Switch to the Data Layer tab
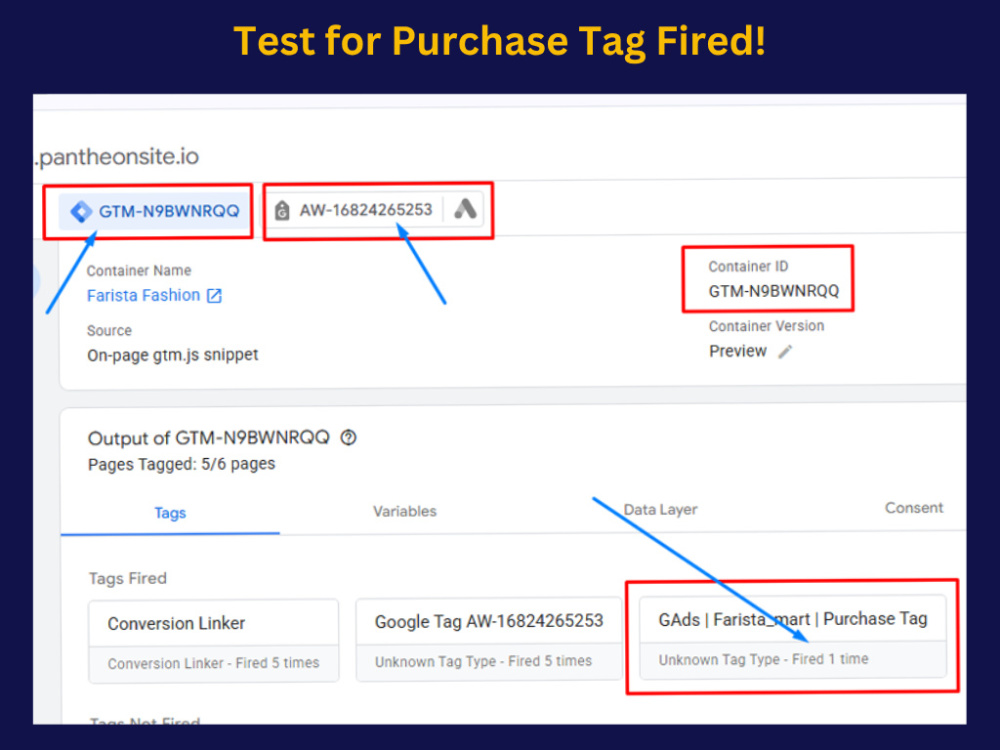The height and width of the screenshot is (750, 1000). pyautogui.click(x=660, y=510)
